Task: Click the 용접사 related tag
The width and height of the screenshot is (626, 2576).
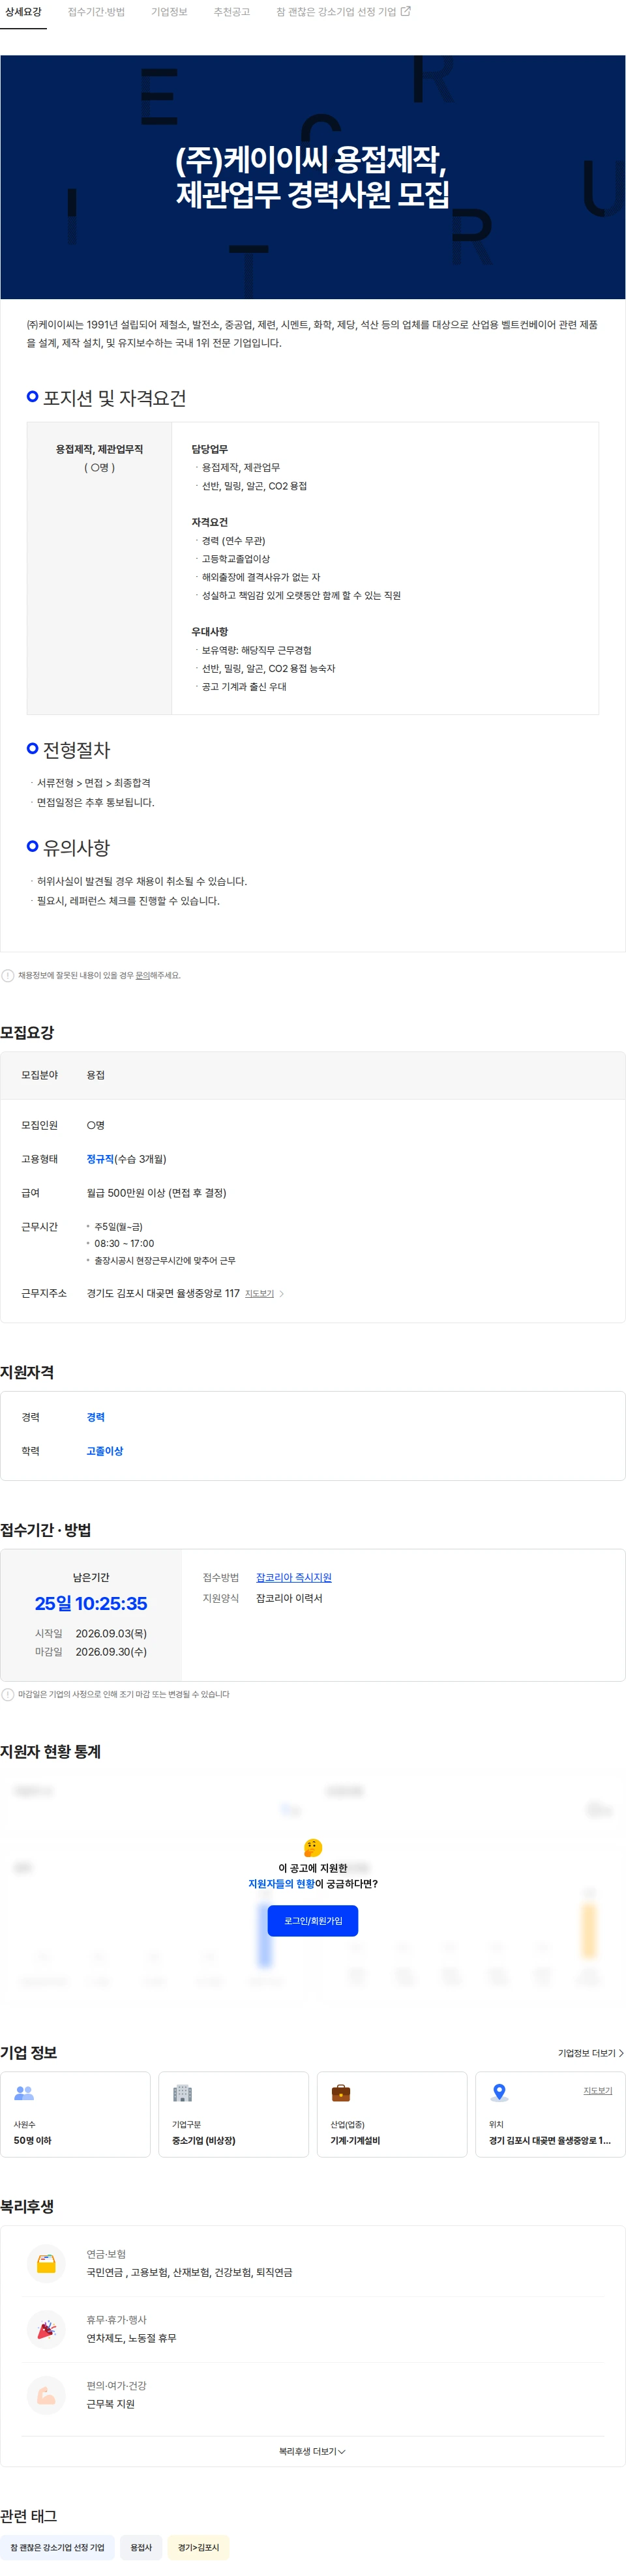Action: click(x=141, y=2548)
